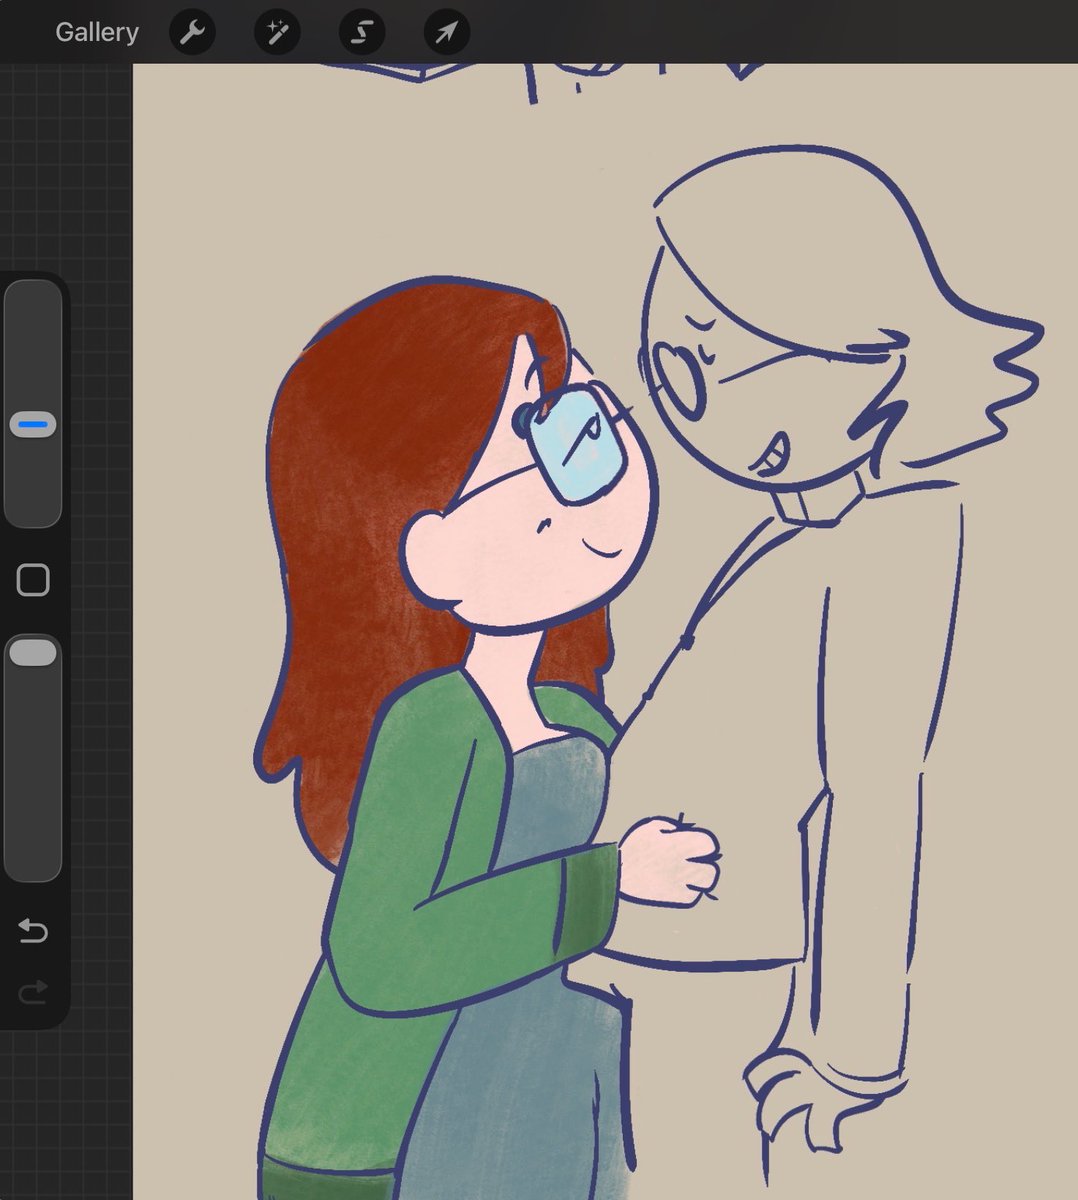Open the Actions wrench menu

point(192,33)
